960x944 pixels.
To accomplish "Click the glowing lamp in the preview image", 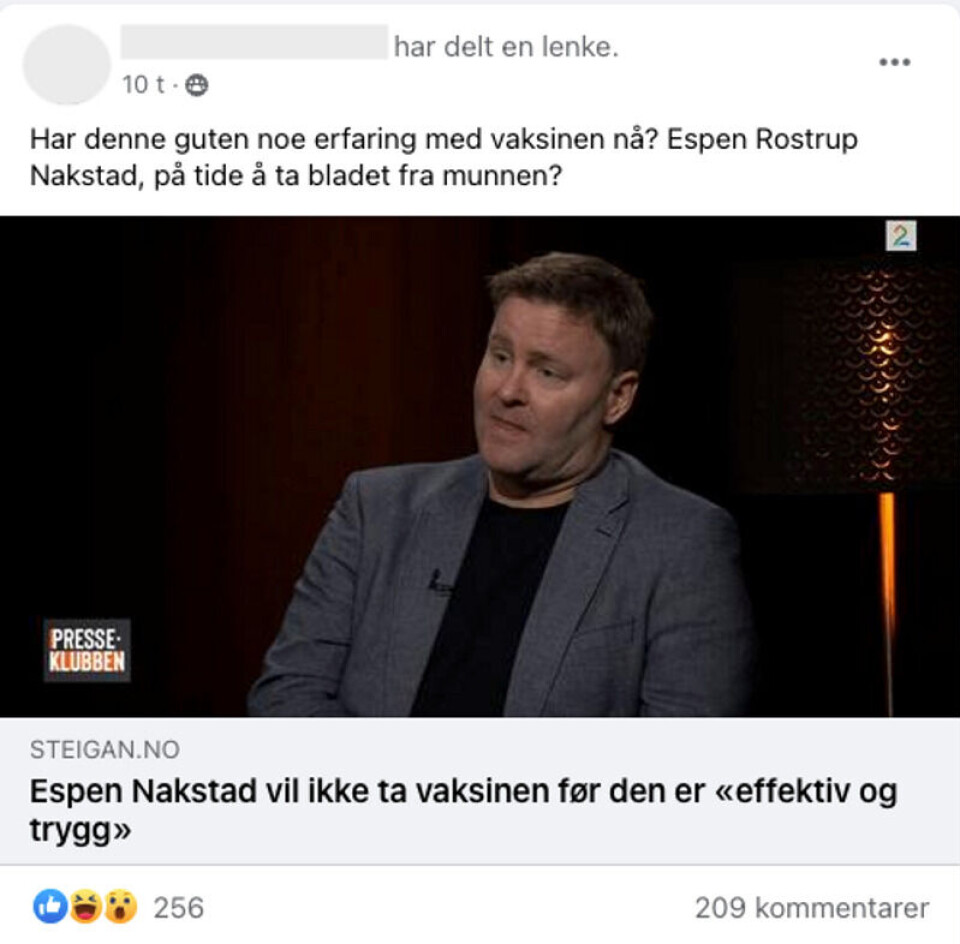I will click(876, 375).
